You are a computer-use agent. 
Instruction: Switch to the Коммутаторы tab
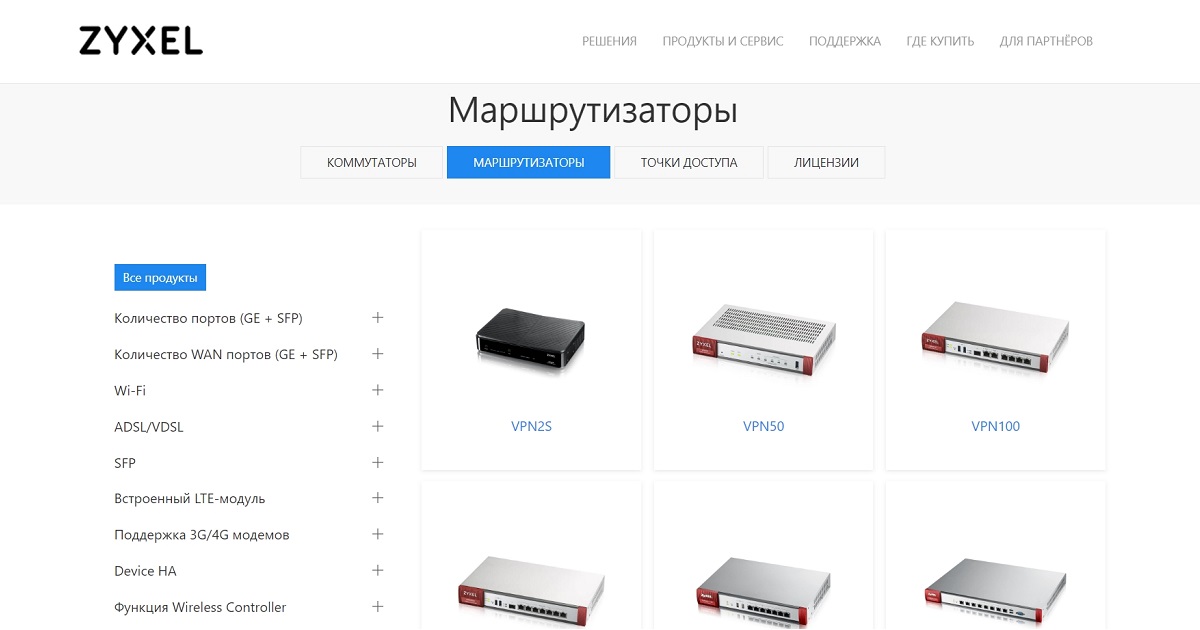(372, 162)
